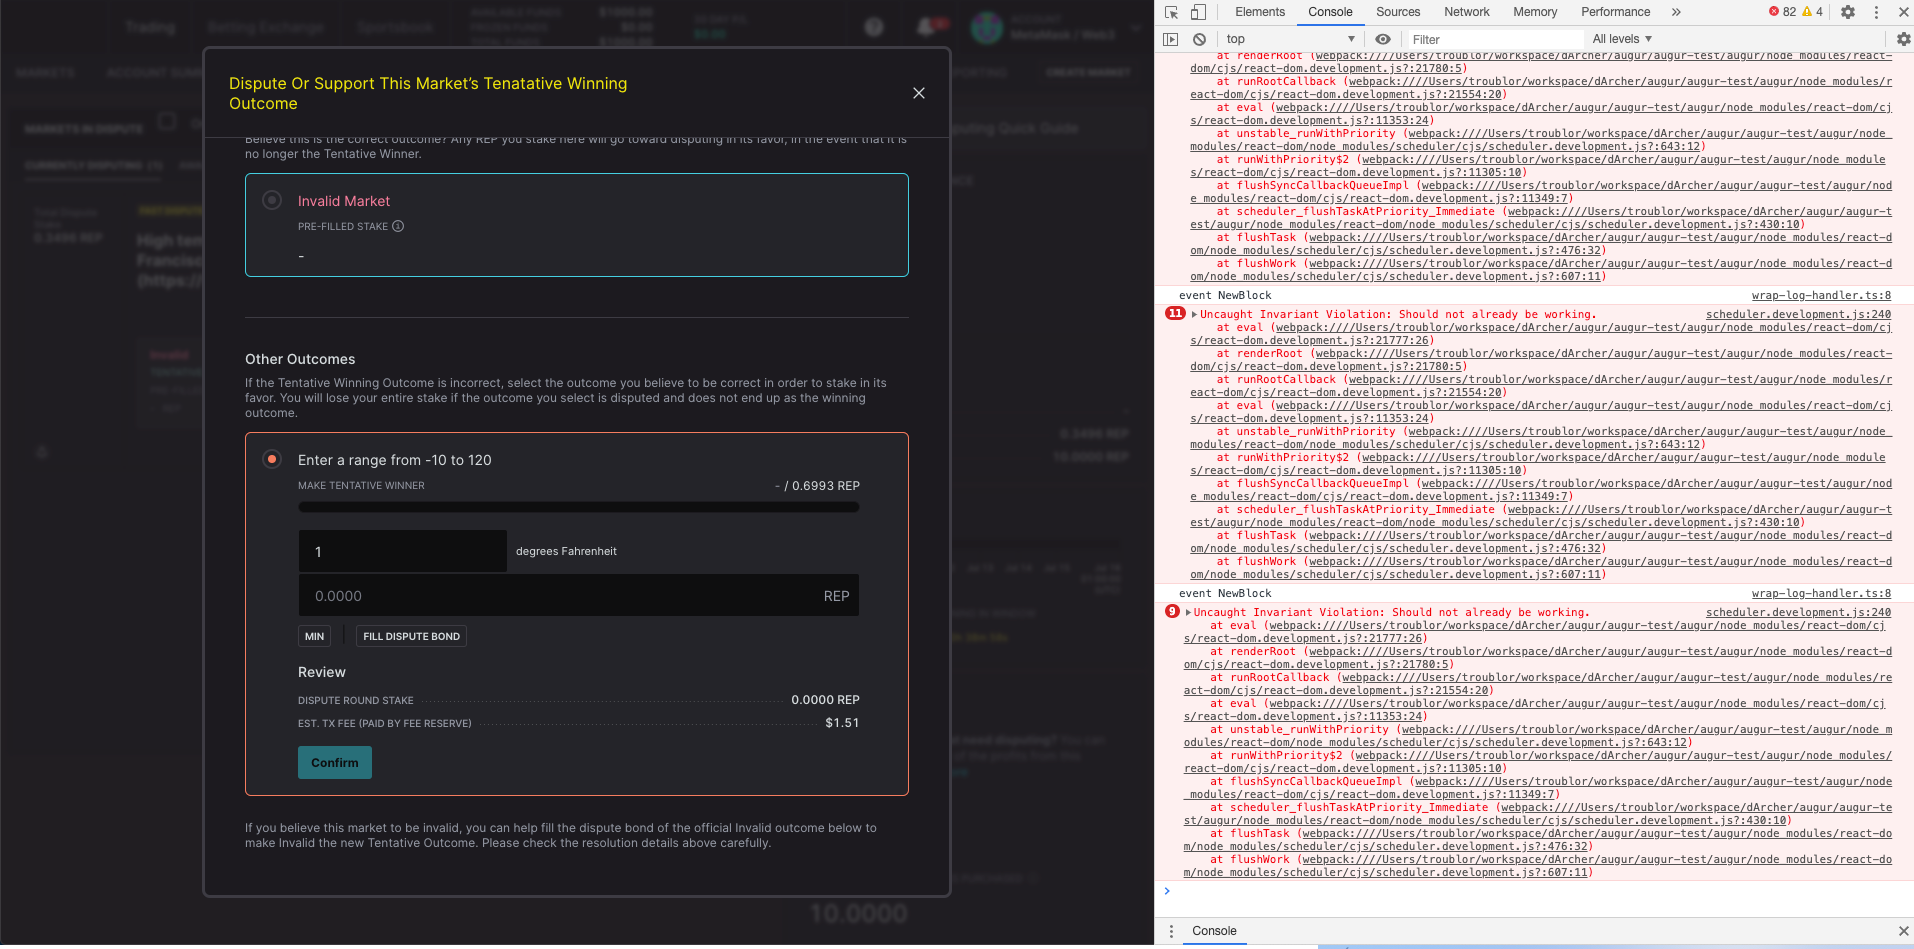Click the help question mark icon
1914x949 pixels.
873,26
